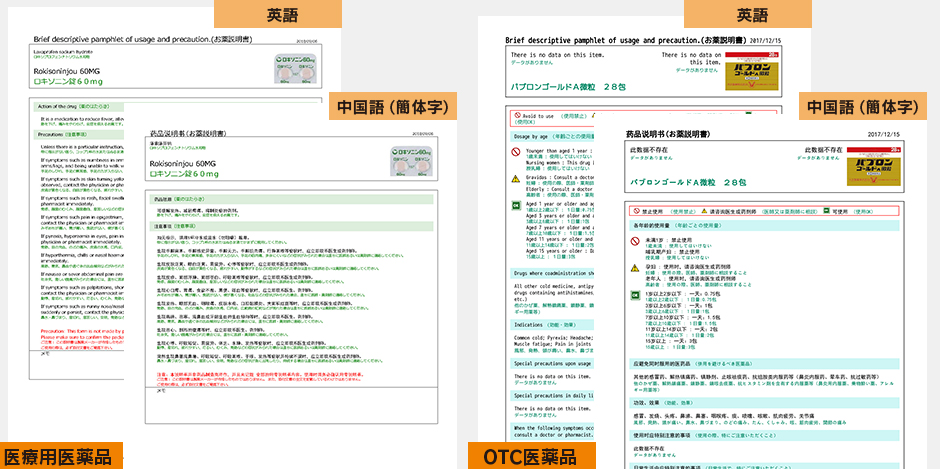Select the 中国語（簡体字）label above the Loxonin Chinese sheet
This screenshot has height=469, width=940.
pos(393,107)
